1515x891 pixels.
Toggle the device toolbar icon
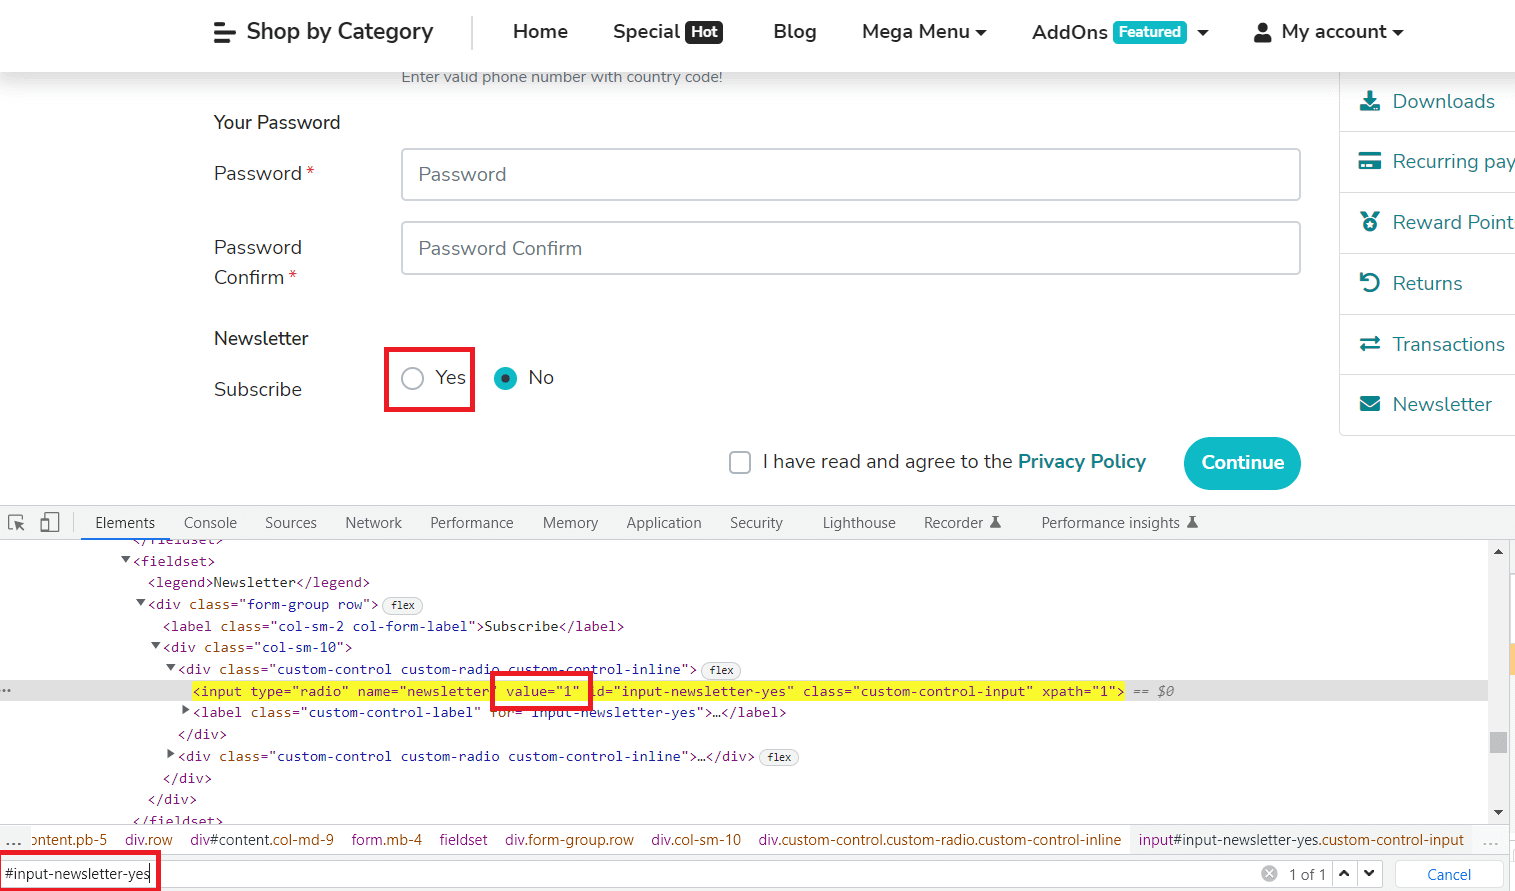click(x=49, y=523)
